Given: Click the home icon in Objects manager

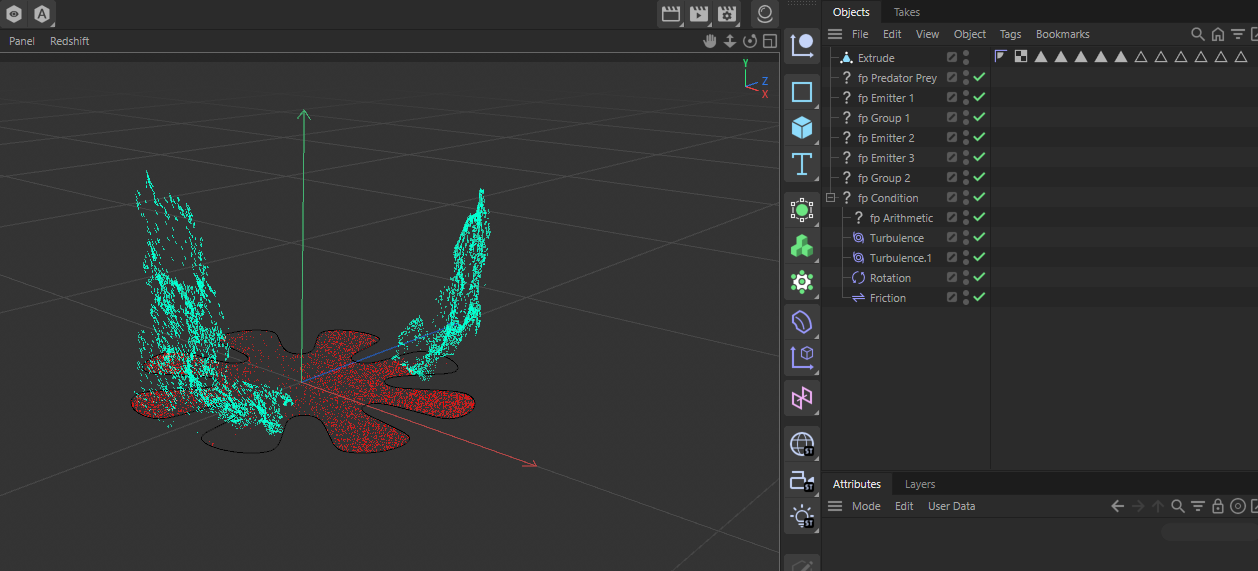Looking at the screenshot, I should [x=1217, y=34].
